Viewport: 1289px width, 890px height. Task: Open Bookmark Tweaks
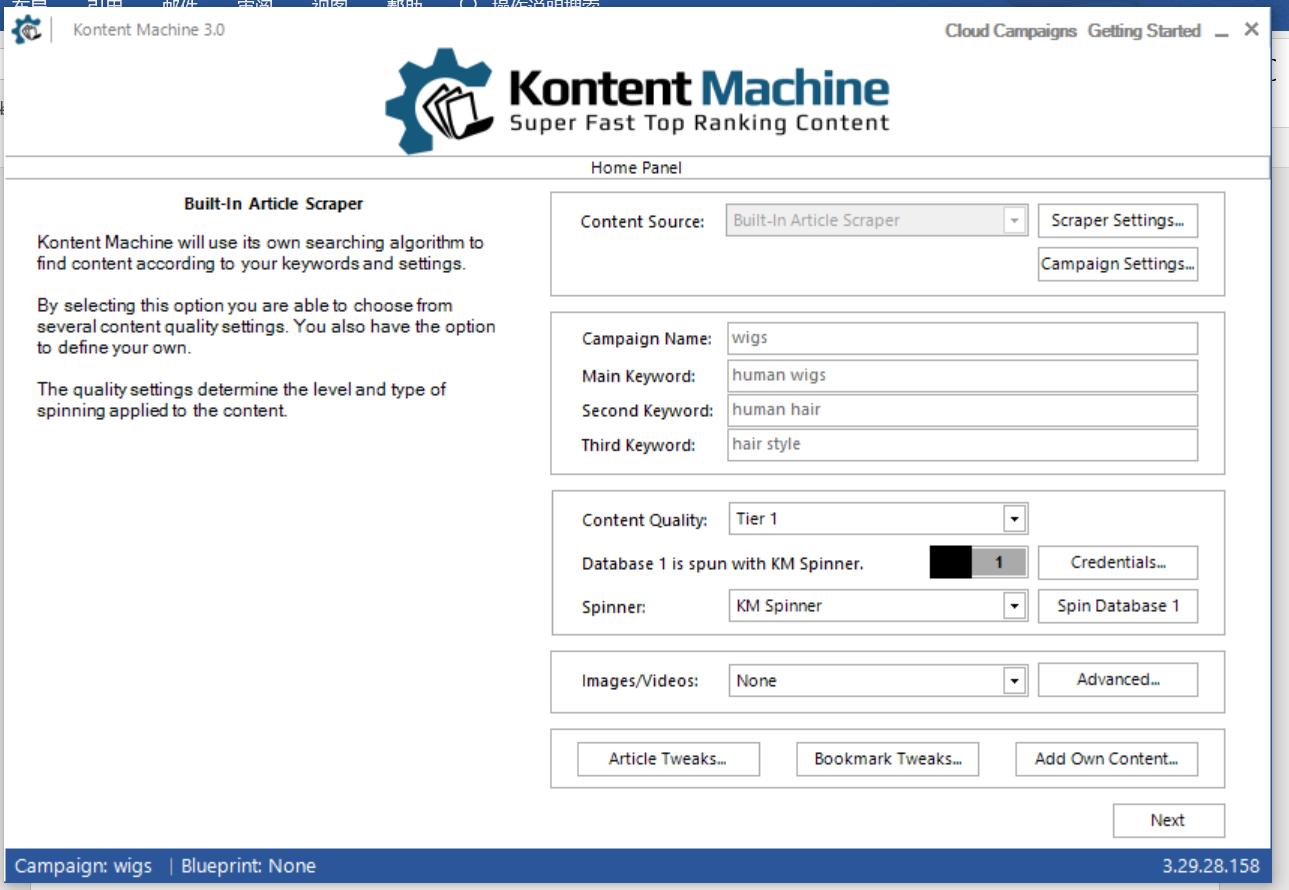(886, 759)
